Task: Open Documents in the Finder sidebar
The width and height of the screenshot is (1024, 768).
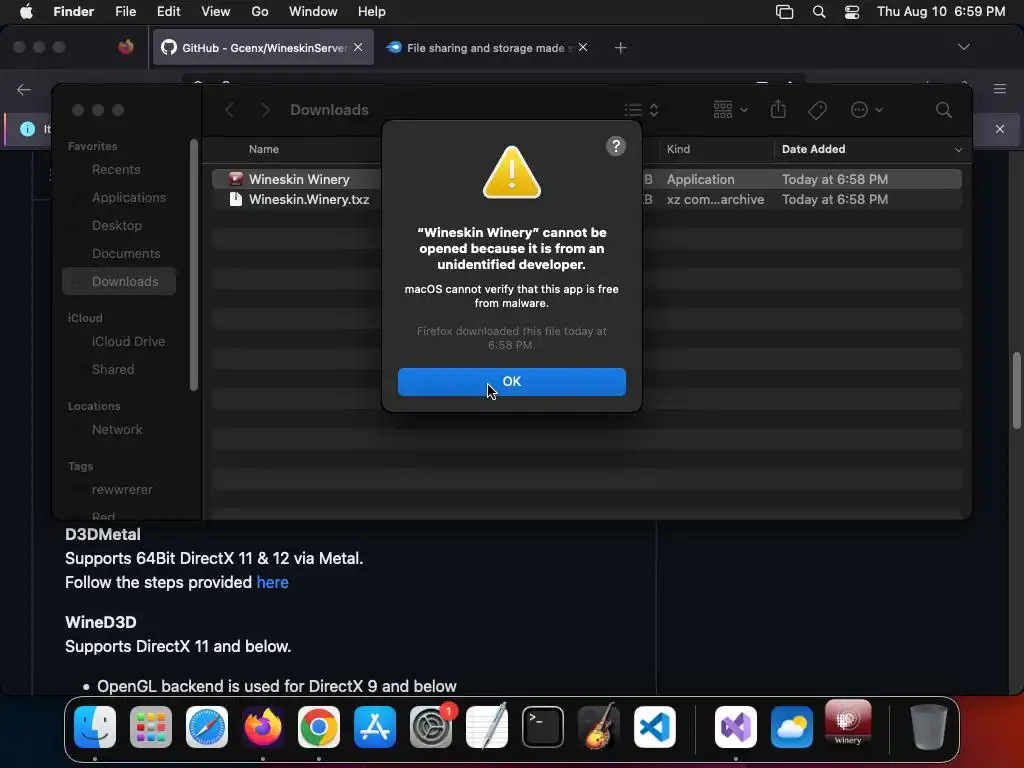Action: pyautogui.click(x=125, y=253)
